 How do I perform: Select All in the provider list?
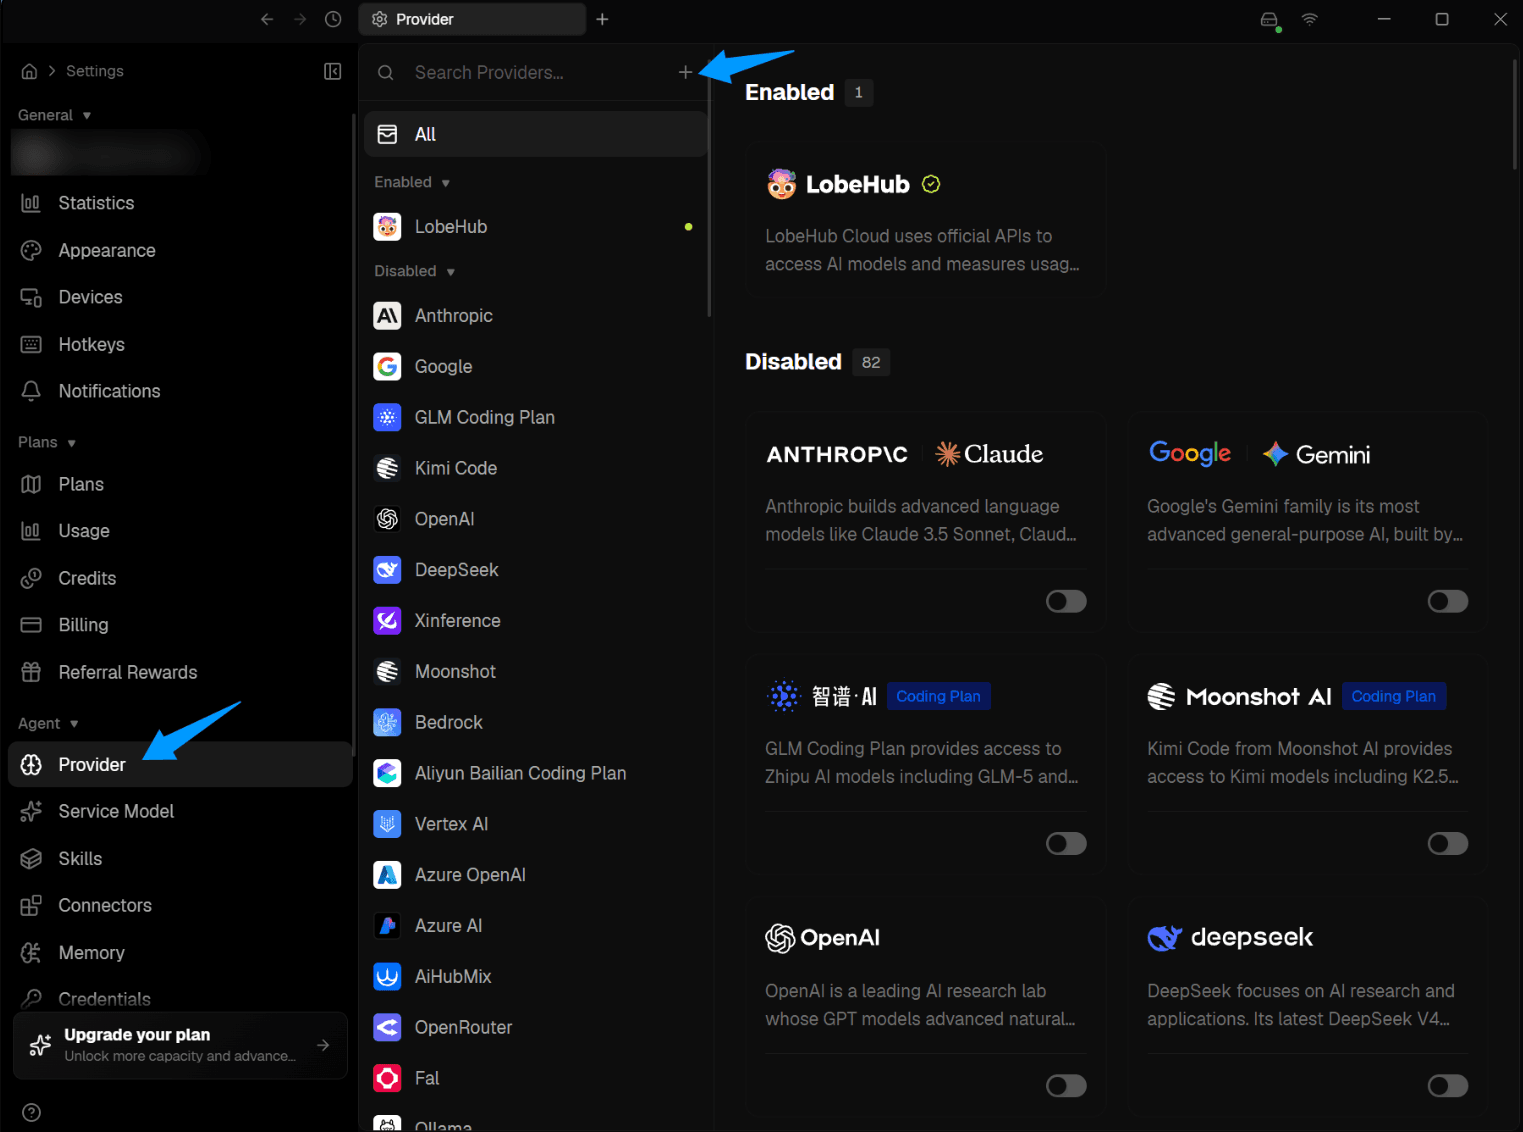tap(536, 134)
